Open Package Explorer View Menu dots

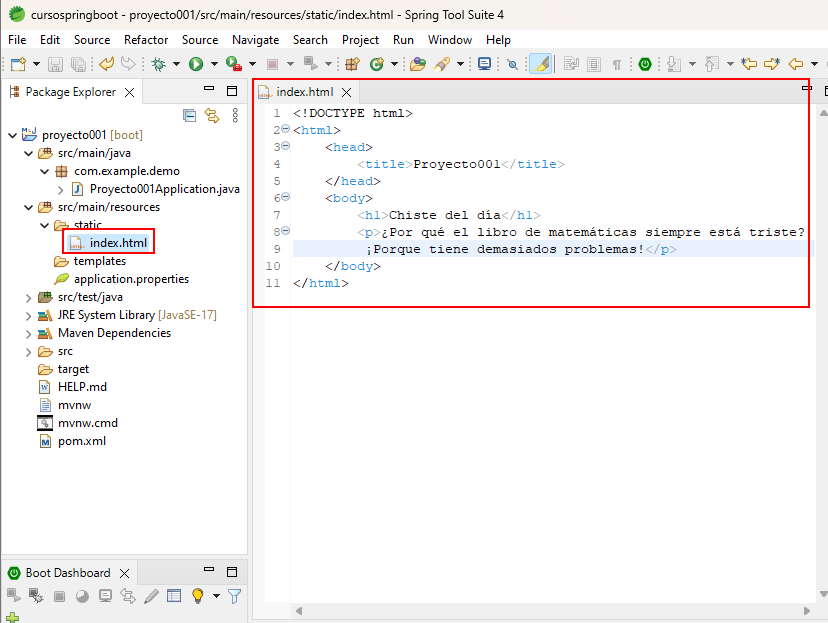click(235, 115)
